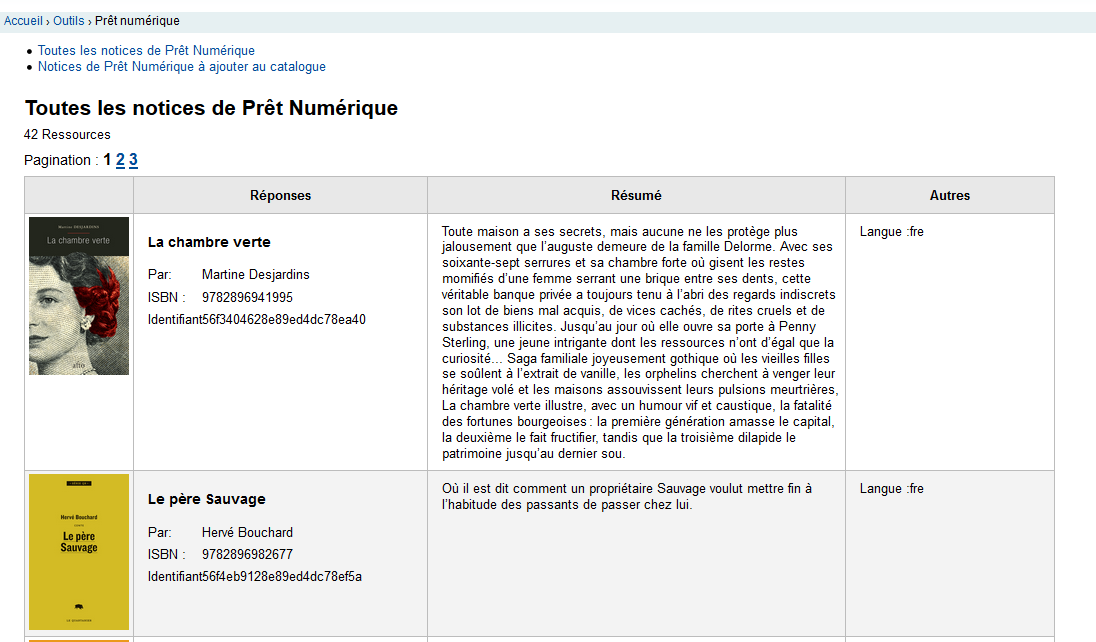Click the La chambre verte summary paragraph
1096x642 pixels.
tap(639, 343)
